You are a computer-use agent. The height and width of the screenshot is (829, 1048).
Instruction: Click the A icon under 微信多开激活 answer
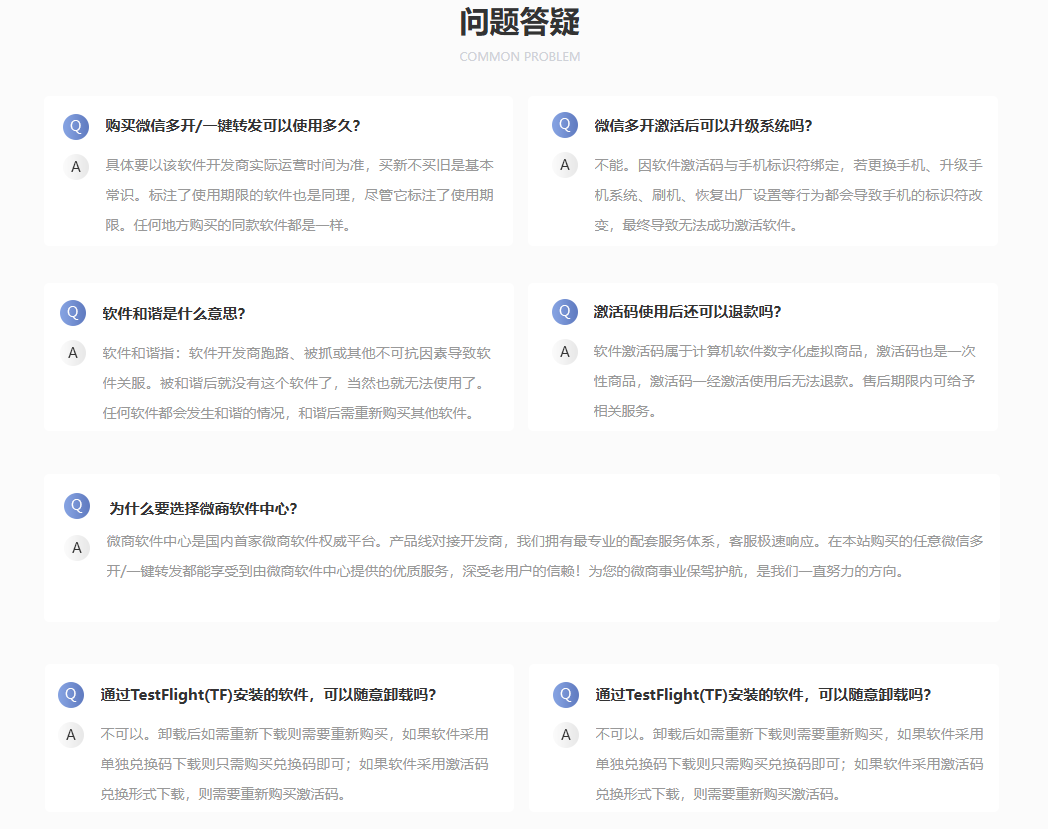(x=564, y=167)
